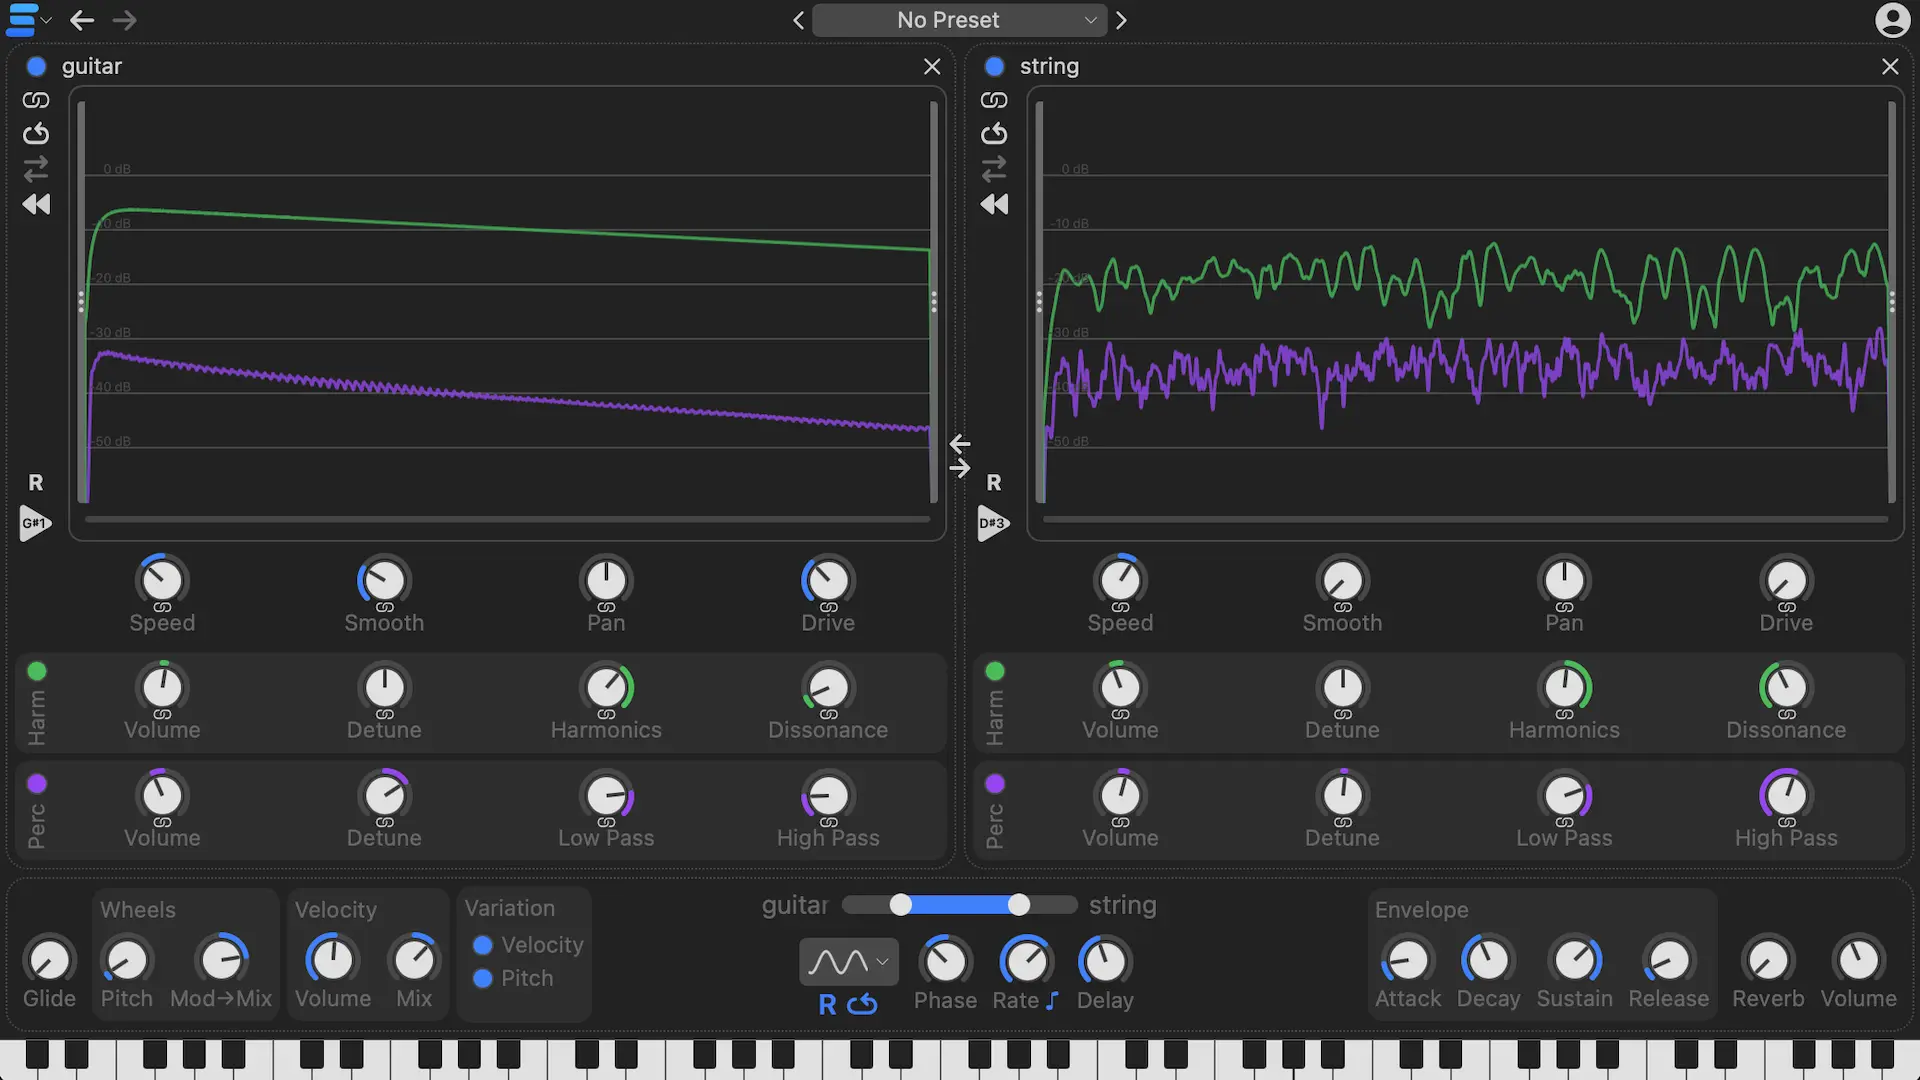Toggle the string layer blue enable dot
1920x1080 pixels.
point(995,66)
